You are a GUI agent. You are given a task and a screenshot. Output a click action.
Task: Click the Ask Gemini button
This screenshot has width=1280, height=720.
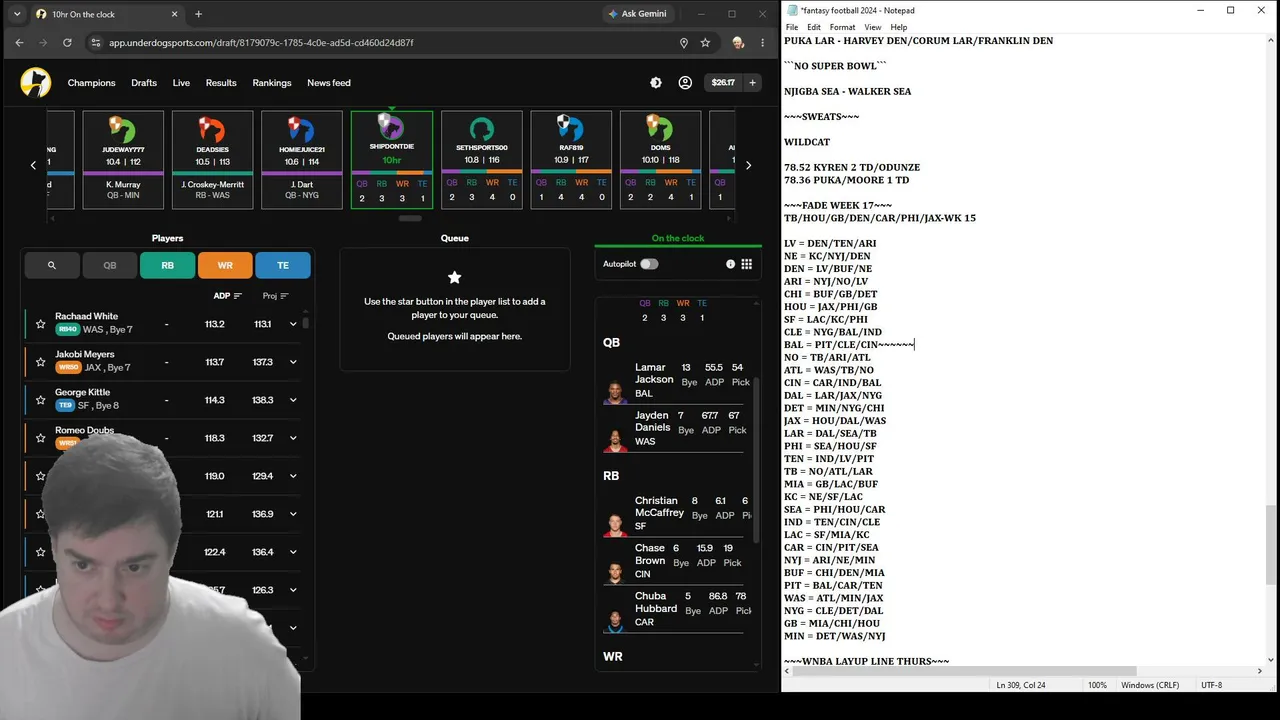(637, 14)
